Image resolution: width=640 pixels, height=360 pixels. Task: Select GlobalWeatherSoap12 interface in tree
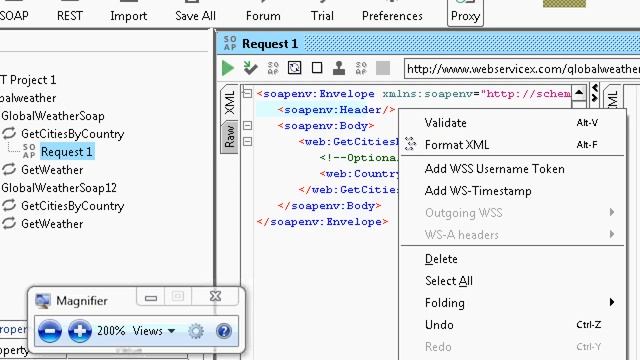[59, 188]
